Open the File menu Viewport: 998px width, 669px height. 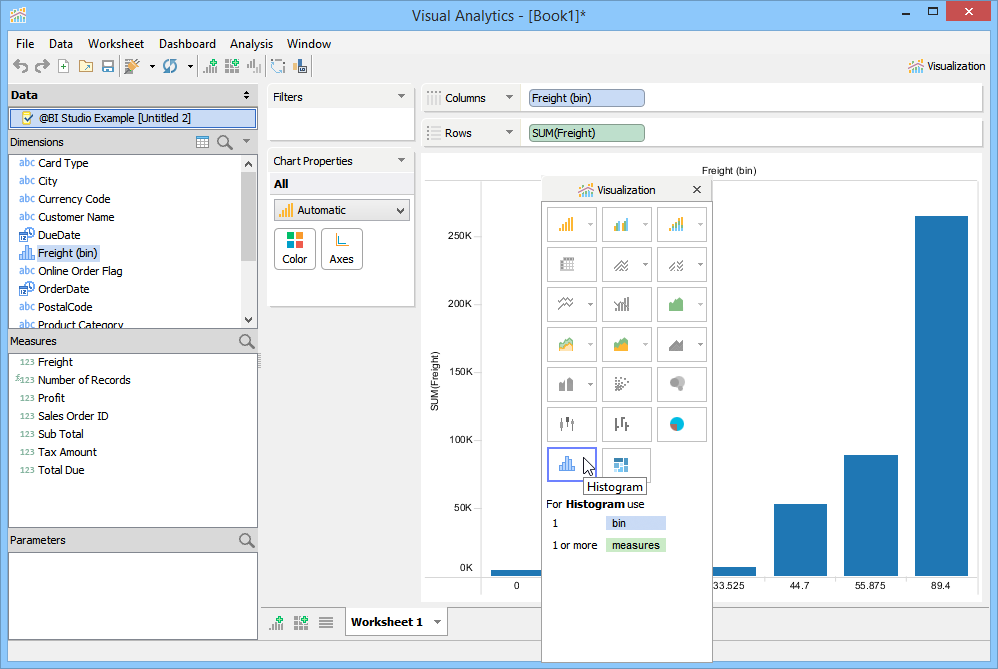click(x=25, y=44)
